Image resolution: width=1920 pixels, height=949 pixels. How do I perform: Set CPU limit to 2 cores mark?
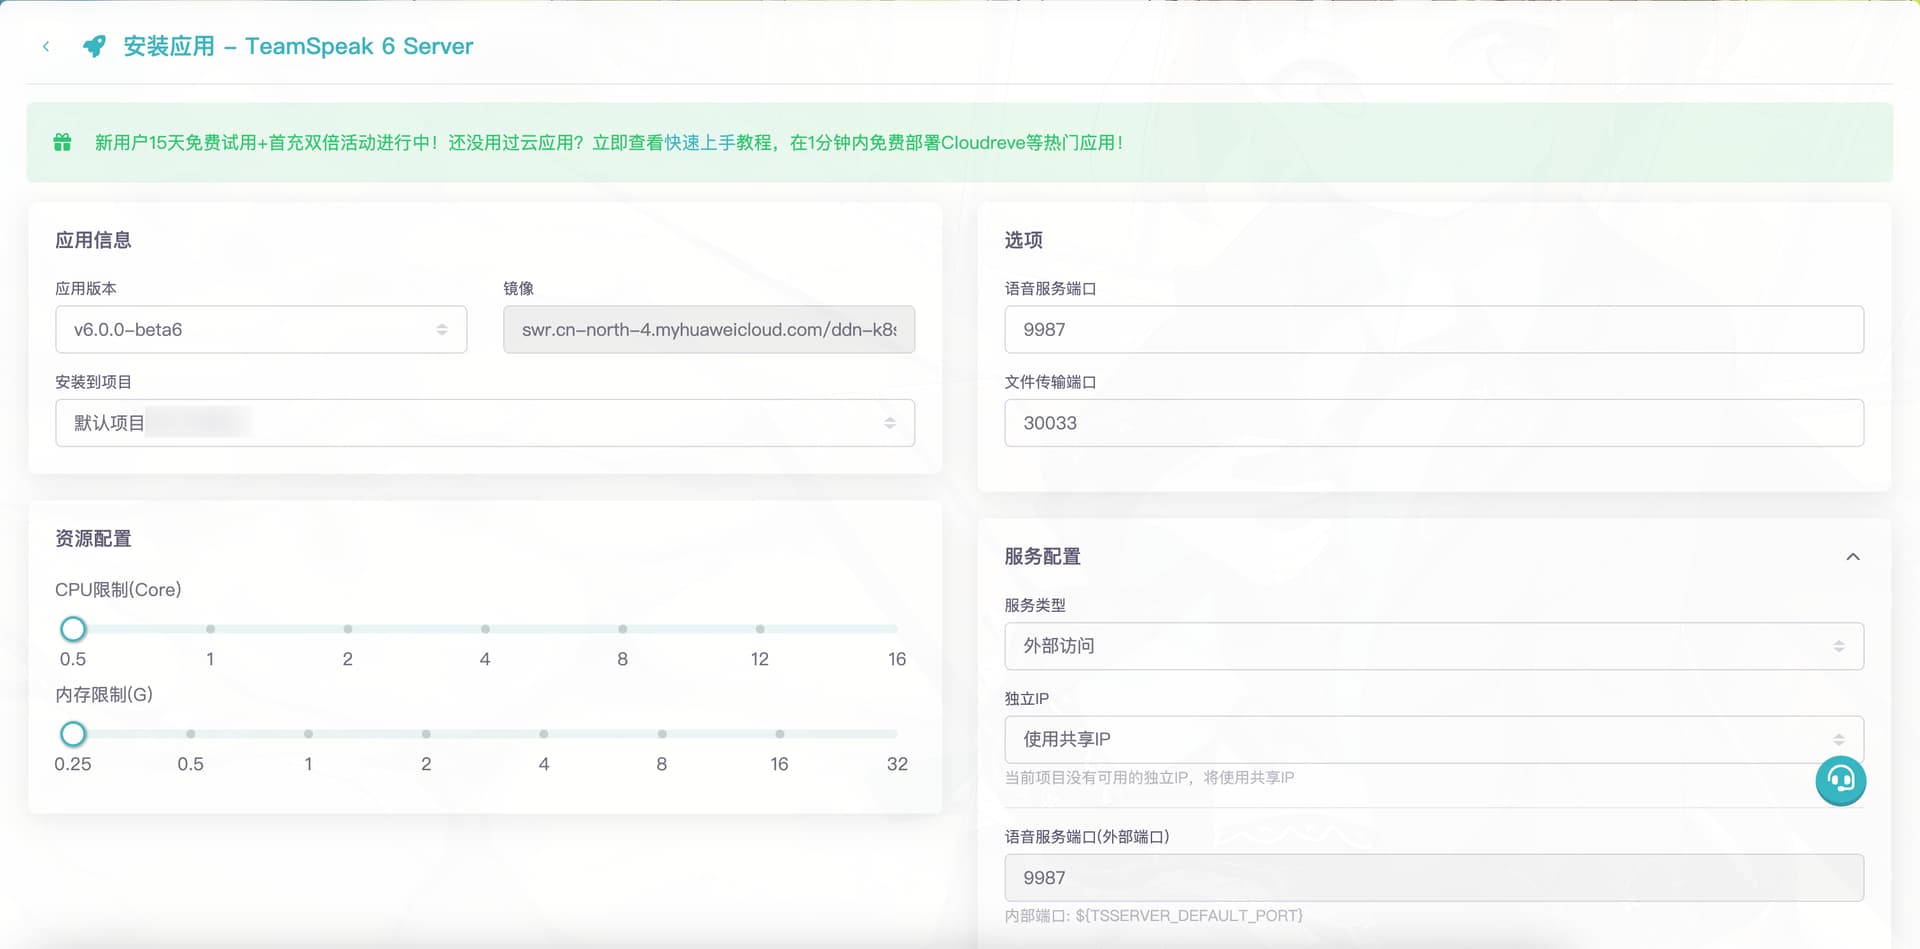pos(348,629)
